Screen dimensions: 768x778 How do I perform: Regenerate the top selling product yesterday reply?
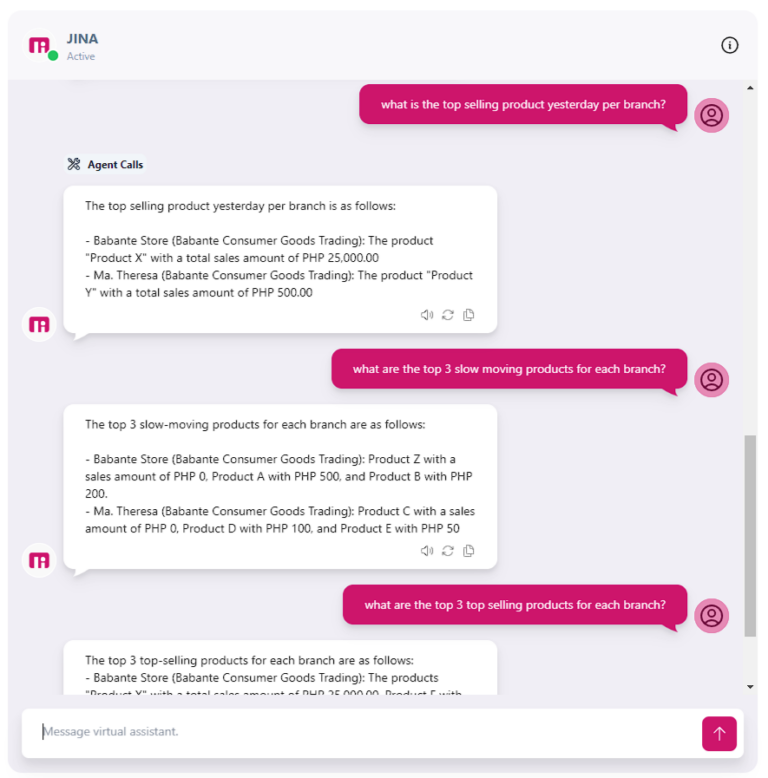pos(448,315)
